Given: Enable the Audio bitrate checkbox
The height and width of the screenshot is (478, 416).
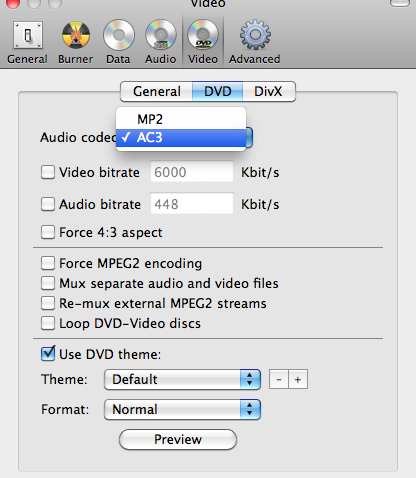Looking at the screenshot, I should click(x=48, y=204).
